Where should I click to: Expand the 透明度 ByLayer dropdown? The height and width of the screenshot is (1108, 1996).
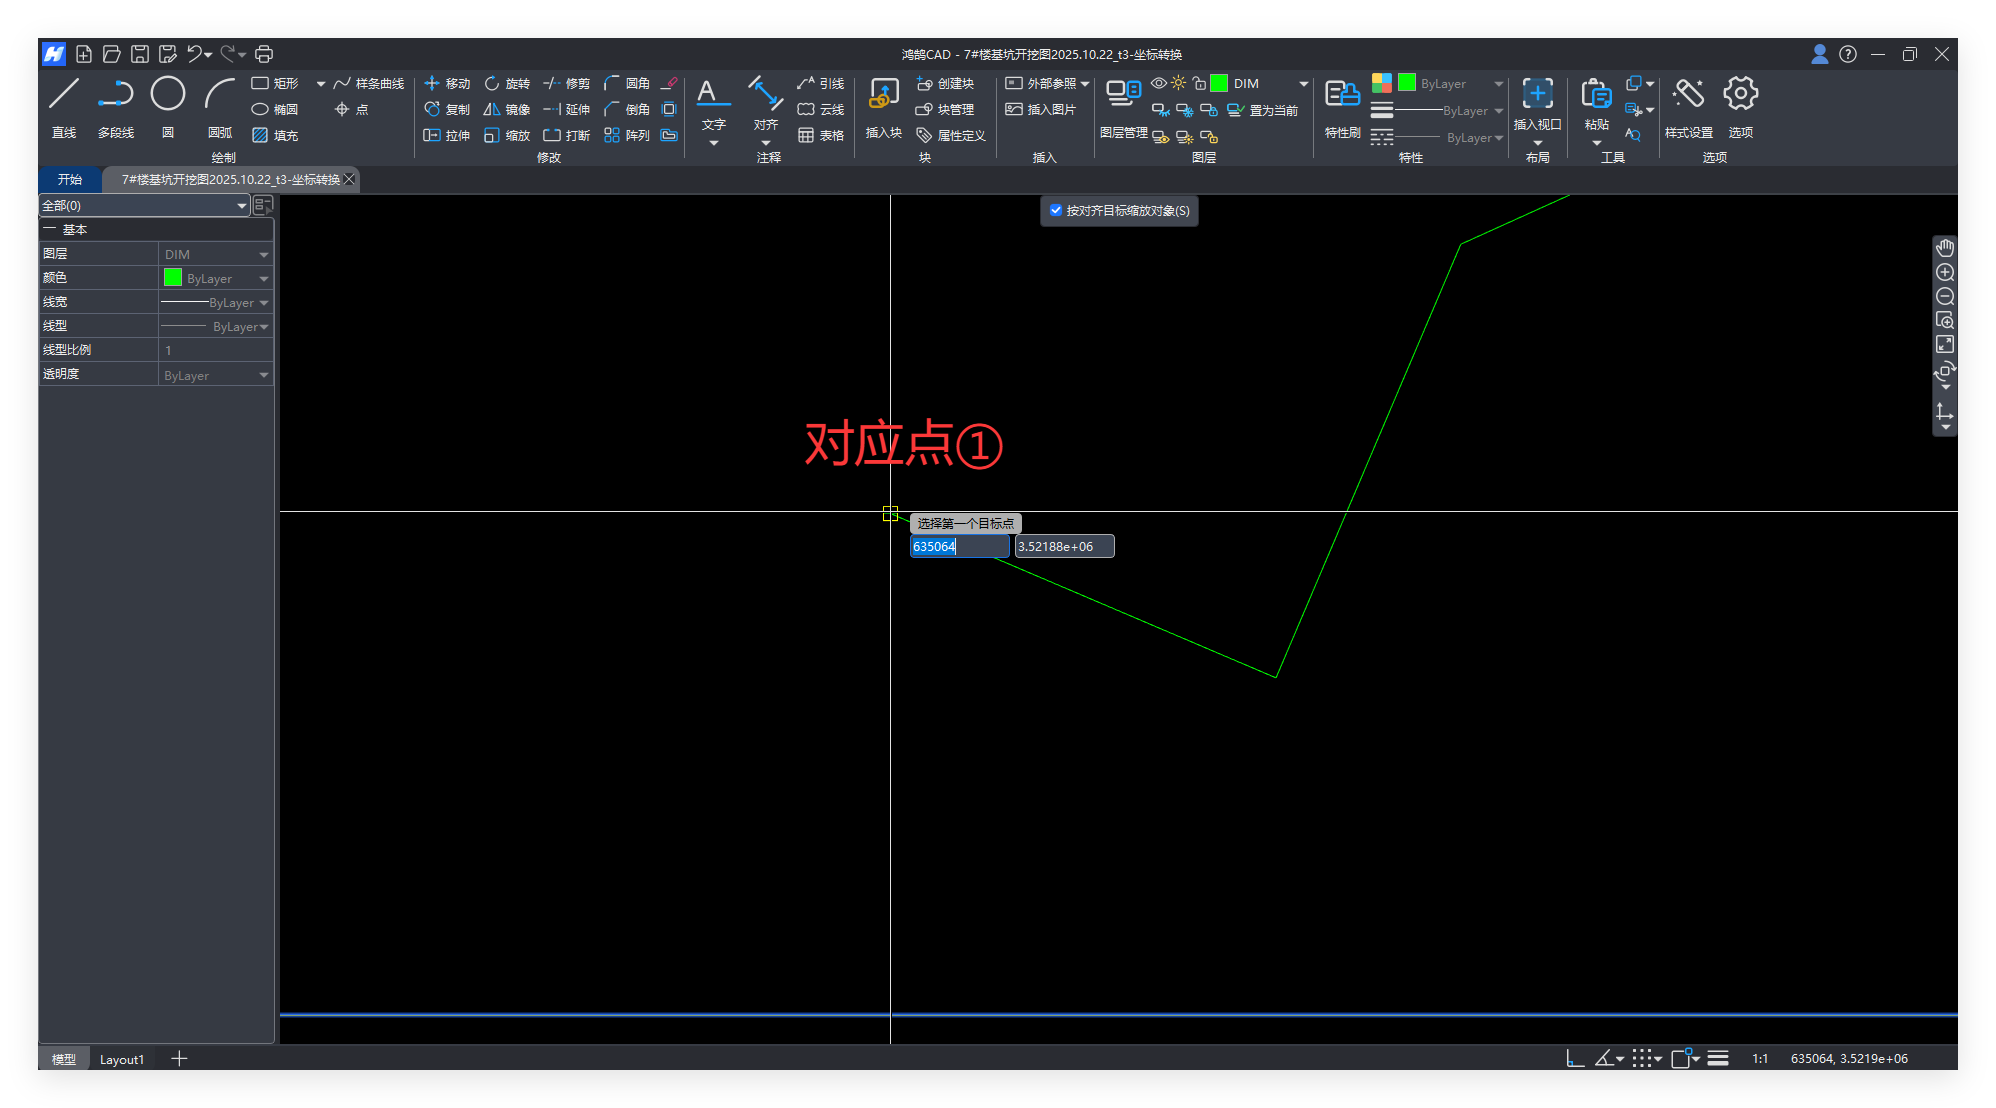[x=264, y=376]
